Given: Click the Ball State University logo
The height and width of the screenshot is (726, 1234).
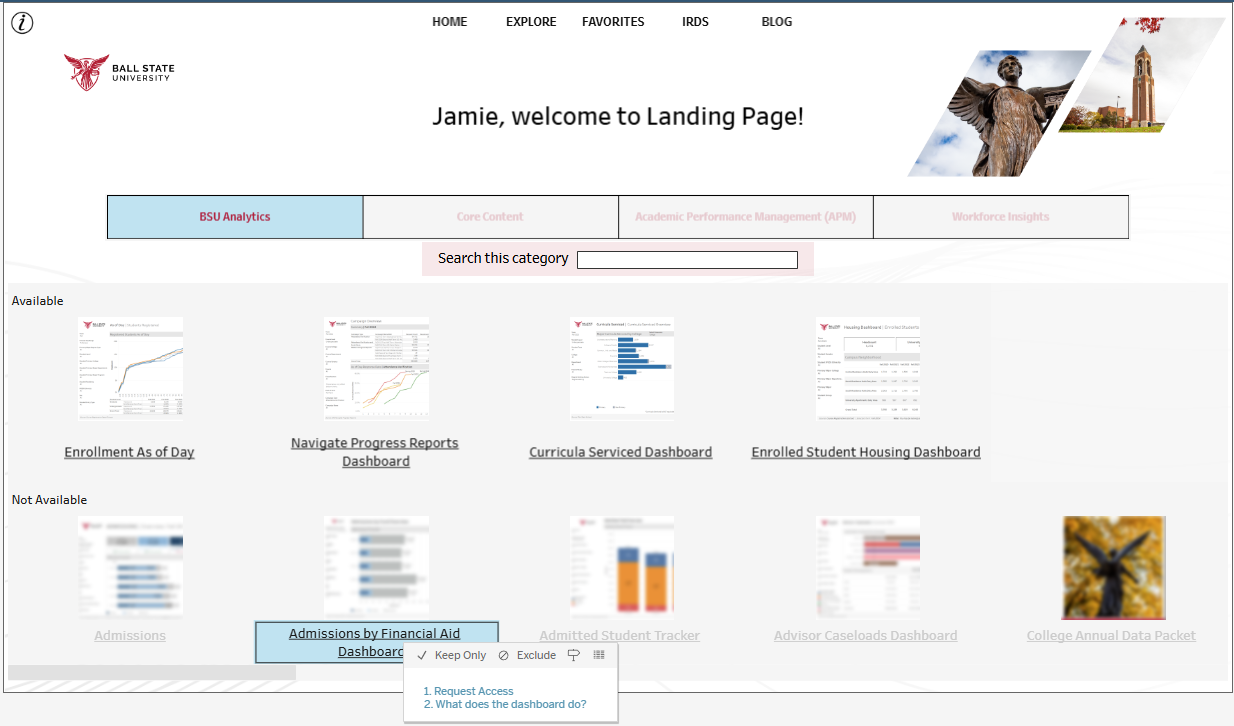Looking at the screenshot, I should 119,73.
